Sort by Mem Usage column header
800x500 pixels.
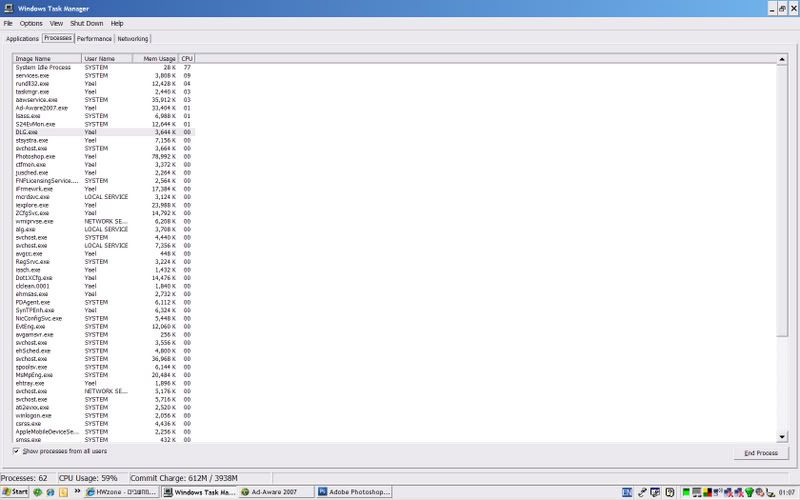coord(156,59)
